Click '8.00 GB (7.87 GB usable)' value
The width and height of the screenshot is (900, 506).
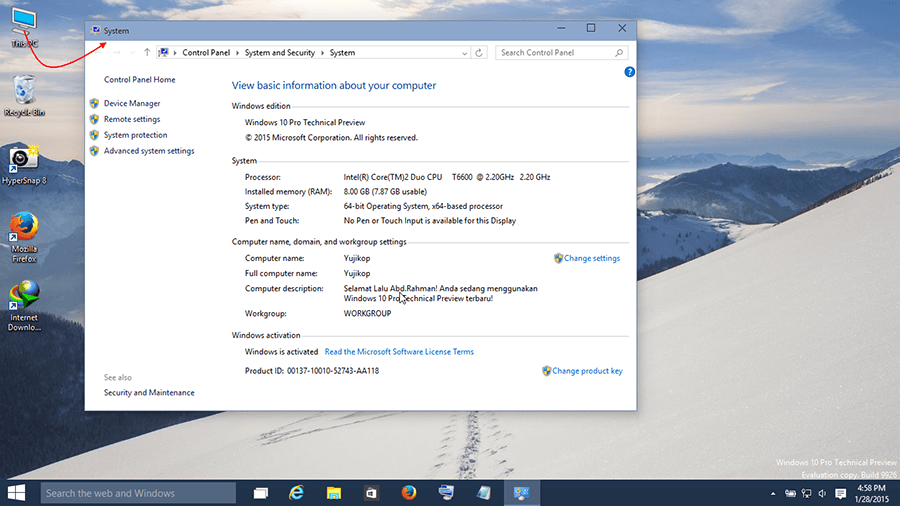[x=385, y=192]
